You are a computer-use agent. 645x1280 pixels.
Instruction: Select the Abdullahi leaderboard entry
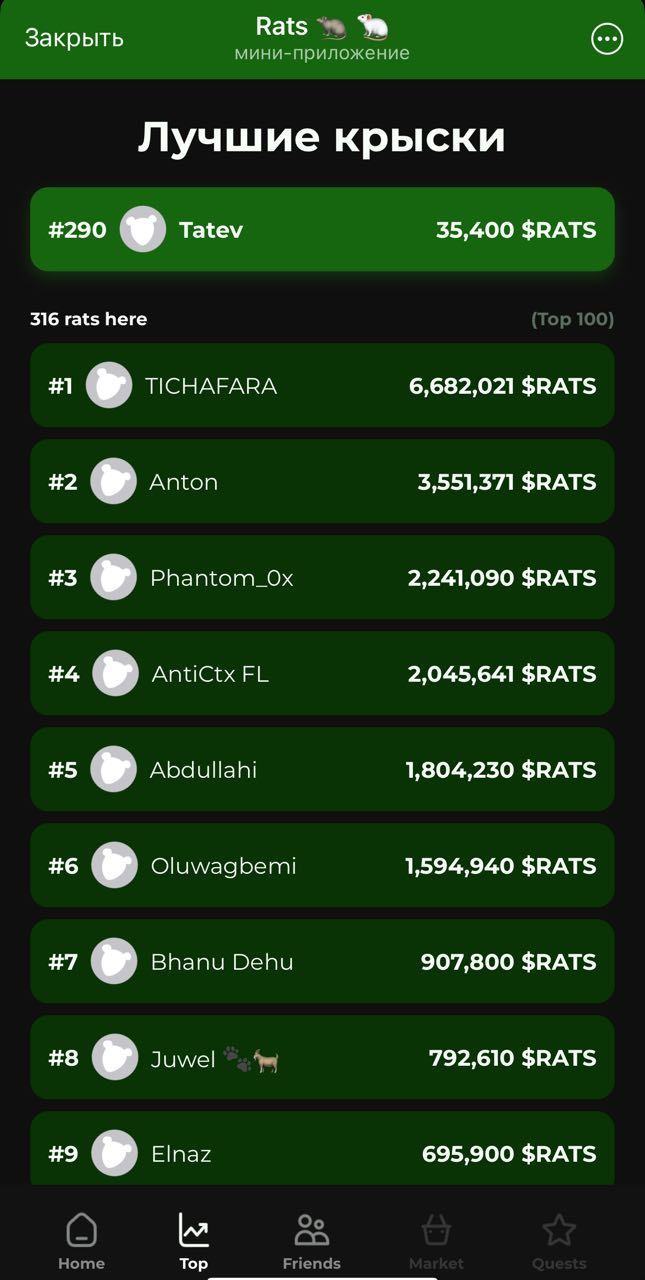322,770
